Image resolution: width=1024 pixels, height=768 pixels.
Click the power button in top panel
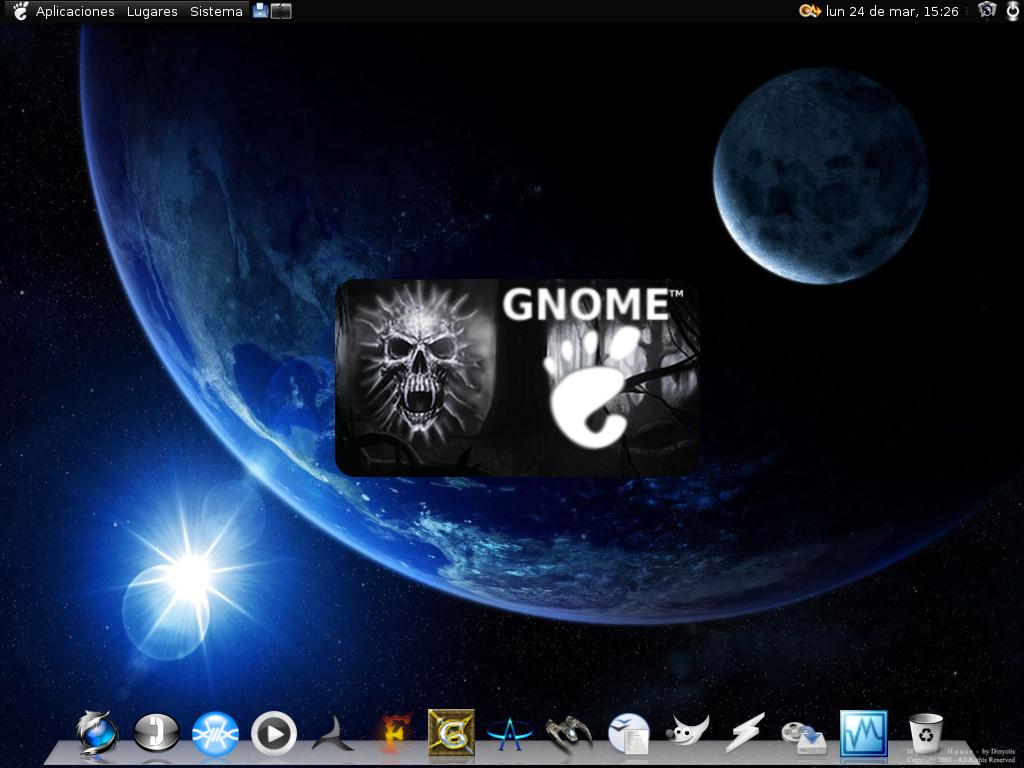[1012, 10]
